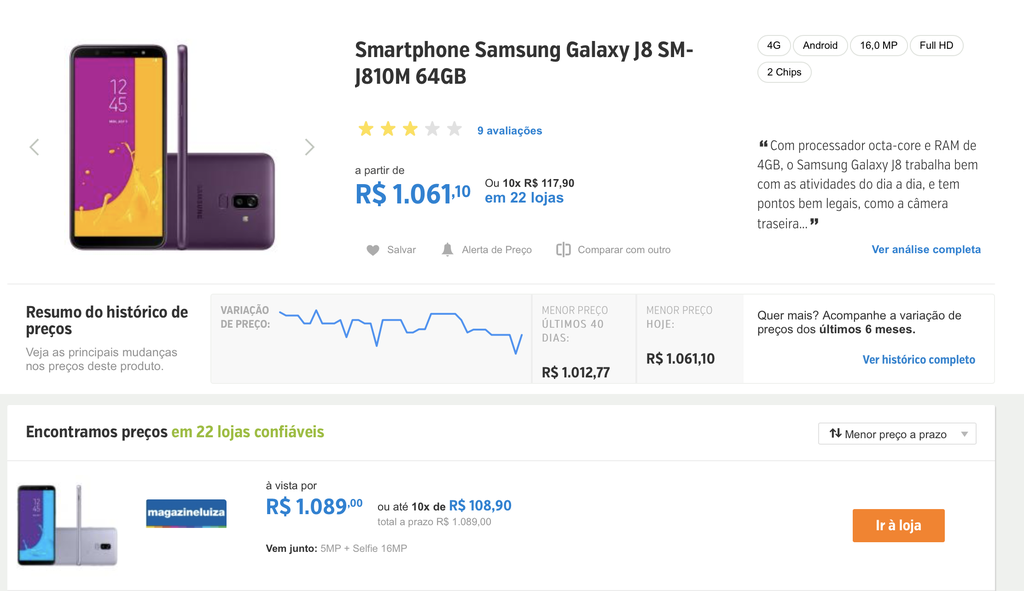1024x591 pixels.
Task: Open 'Ver histórico completo' link
Action: (x=919, y=360)
